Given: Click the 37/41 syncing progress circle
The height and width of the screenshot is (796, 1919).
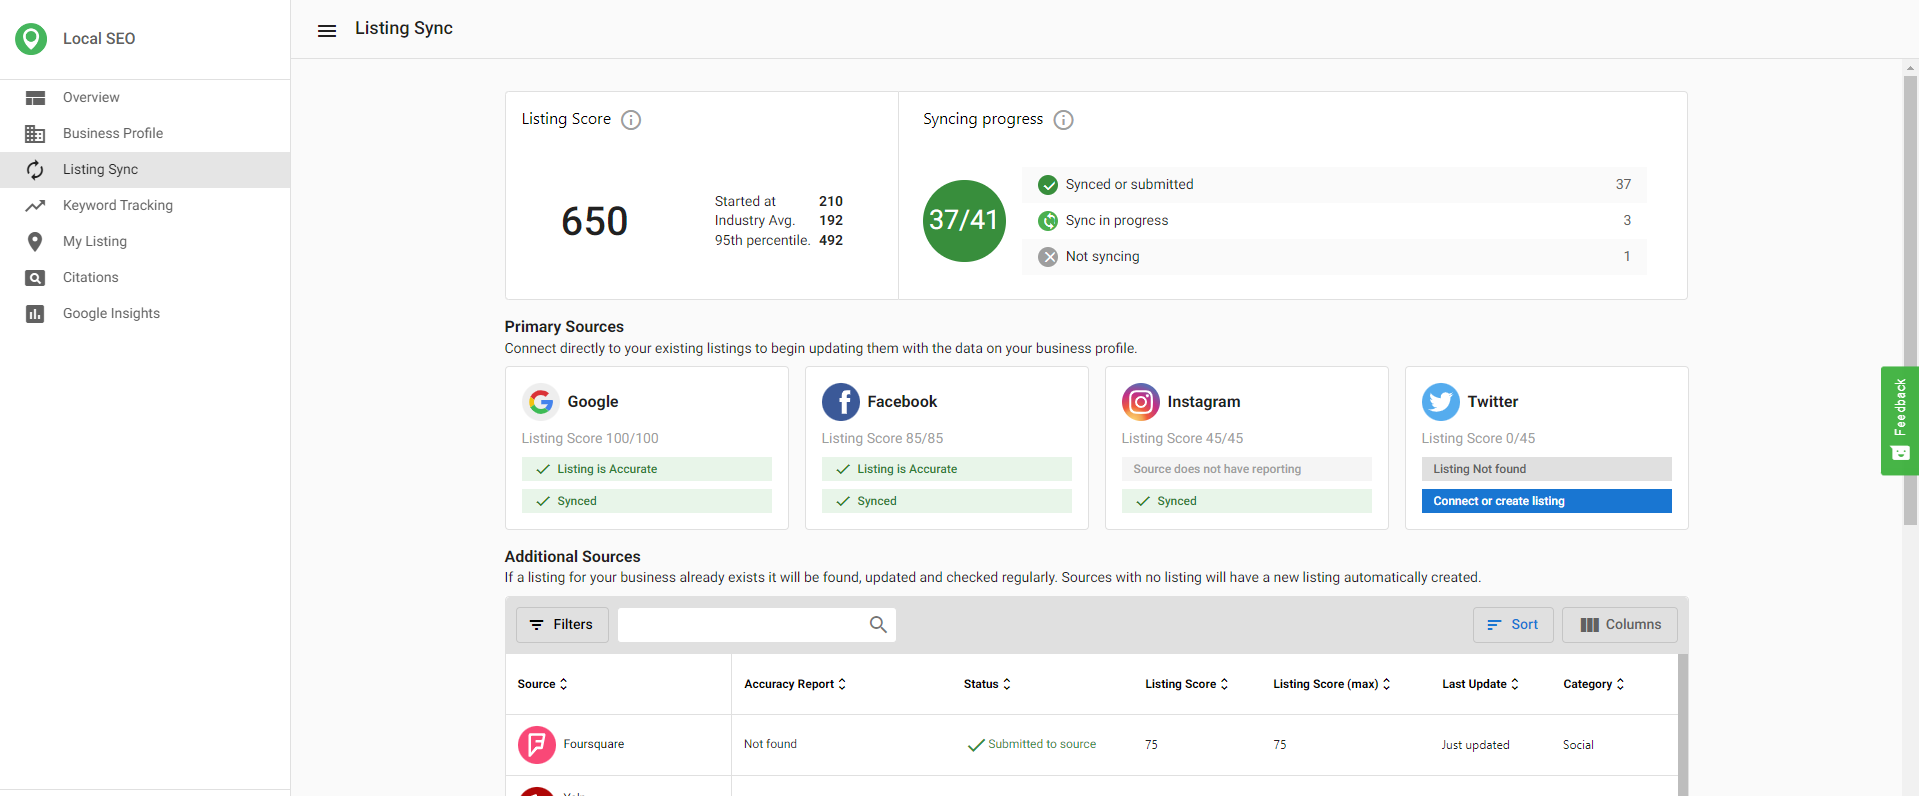Looking at the screenshot, I should (x=964, y=221).
